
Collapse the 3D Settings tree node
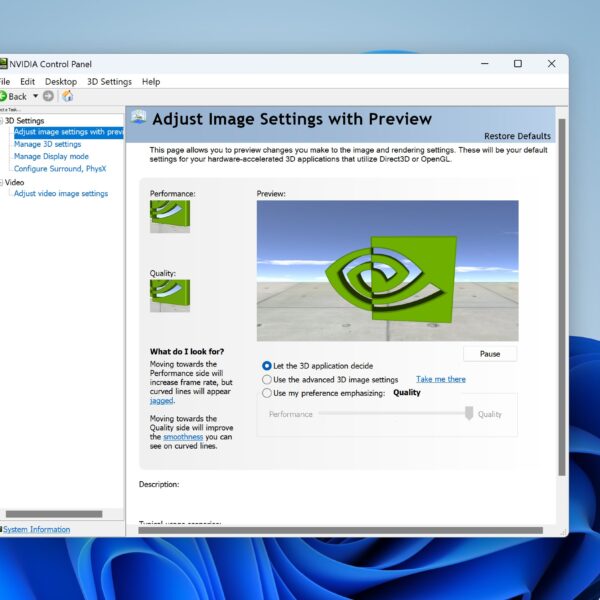tap(1, 121)
